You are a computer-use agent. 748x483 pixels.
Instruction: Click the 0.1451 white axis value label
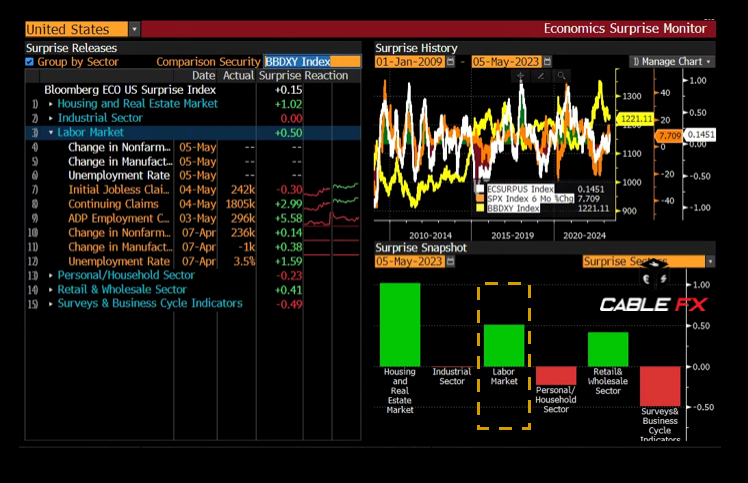(700, 135)
